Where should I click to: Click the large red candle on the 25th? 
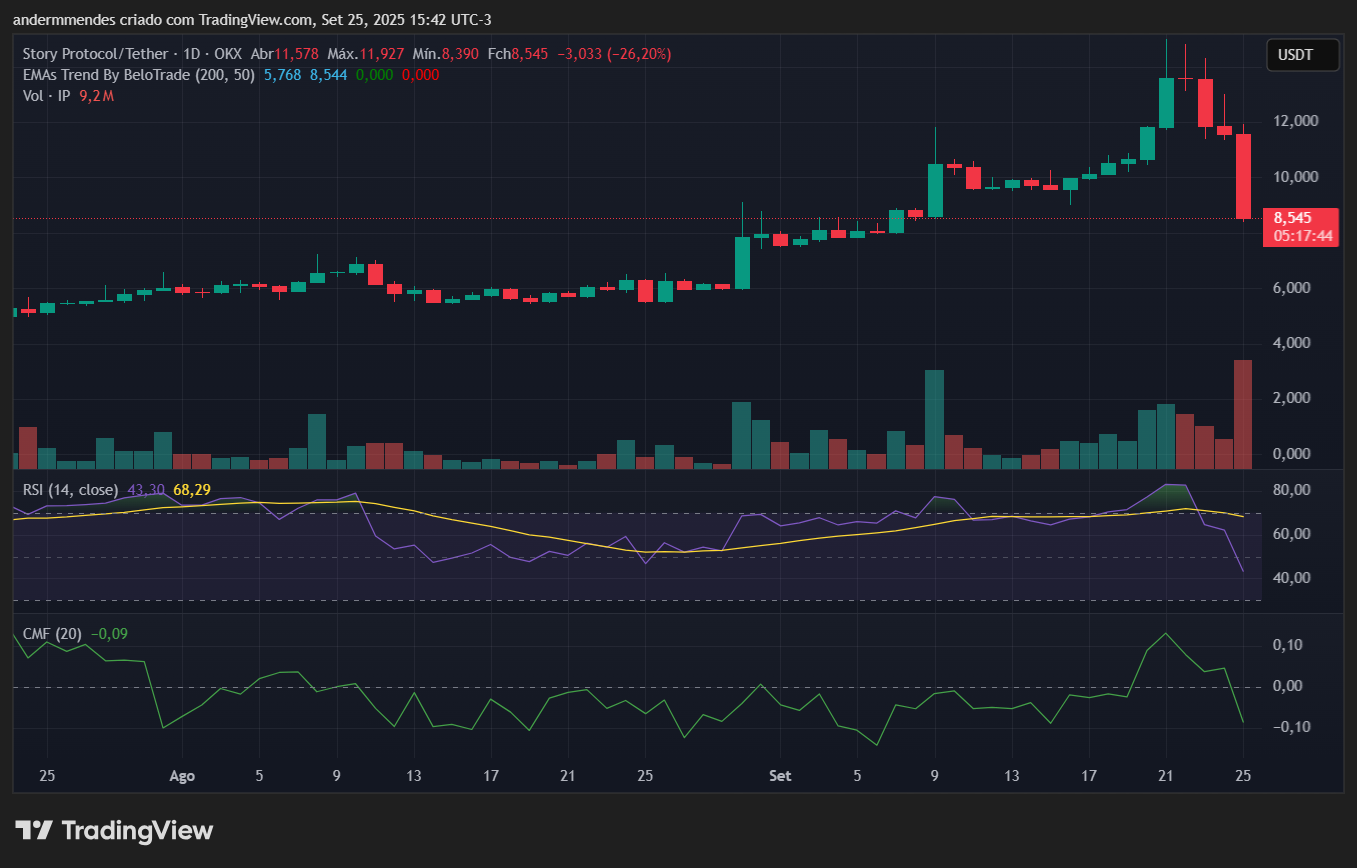[x=1243, y=176]
